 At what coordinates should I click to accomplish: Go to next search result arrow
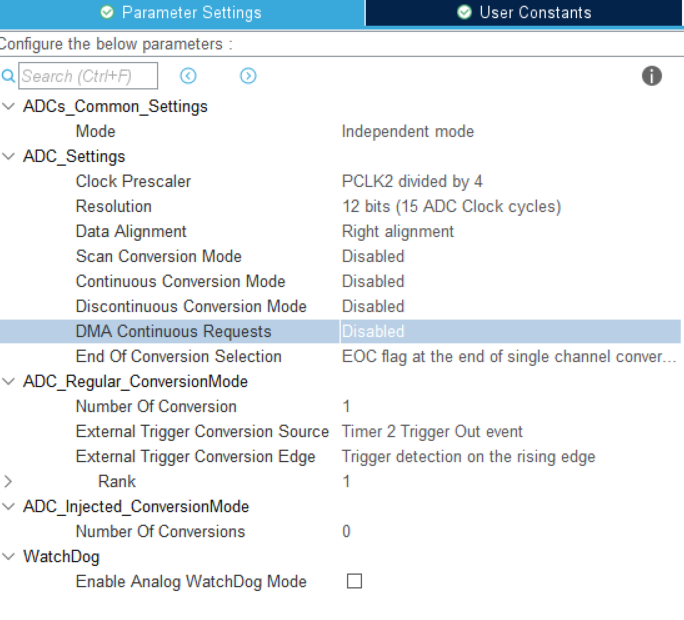pos(248,76)
